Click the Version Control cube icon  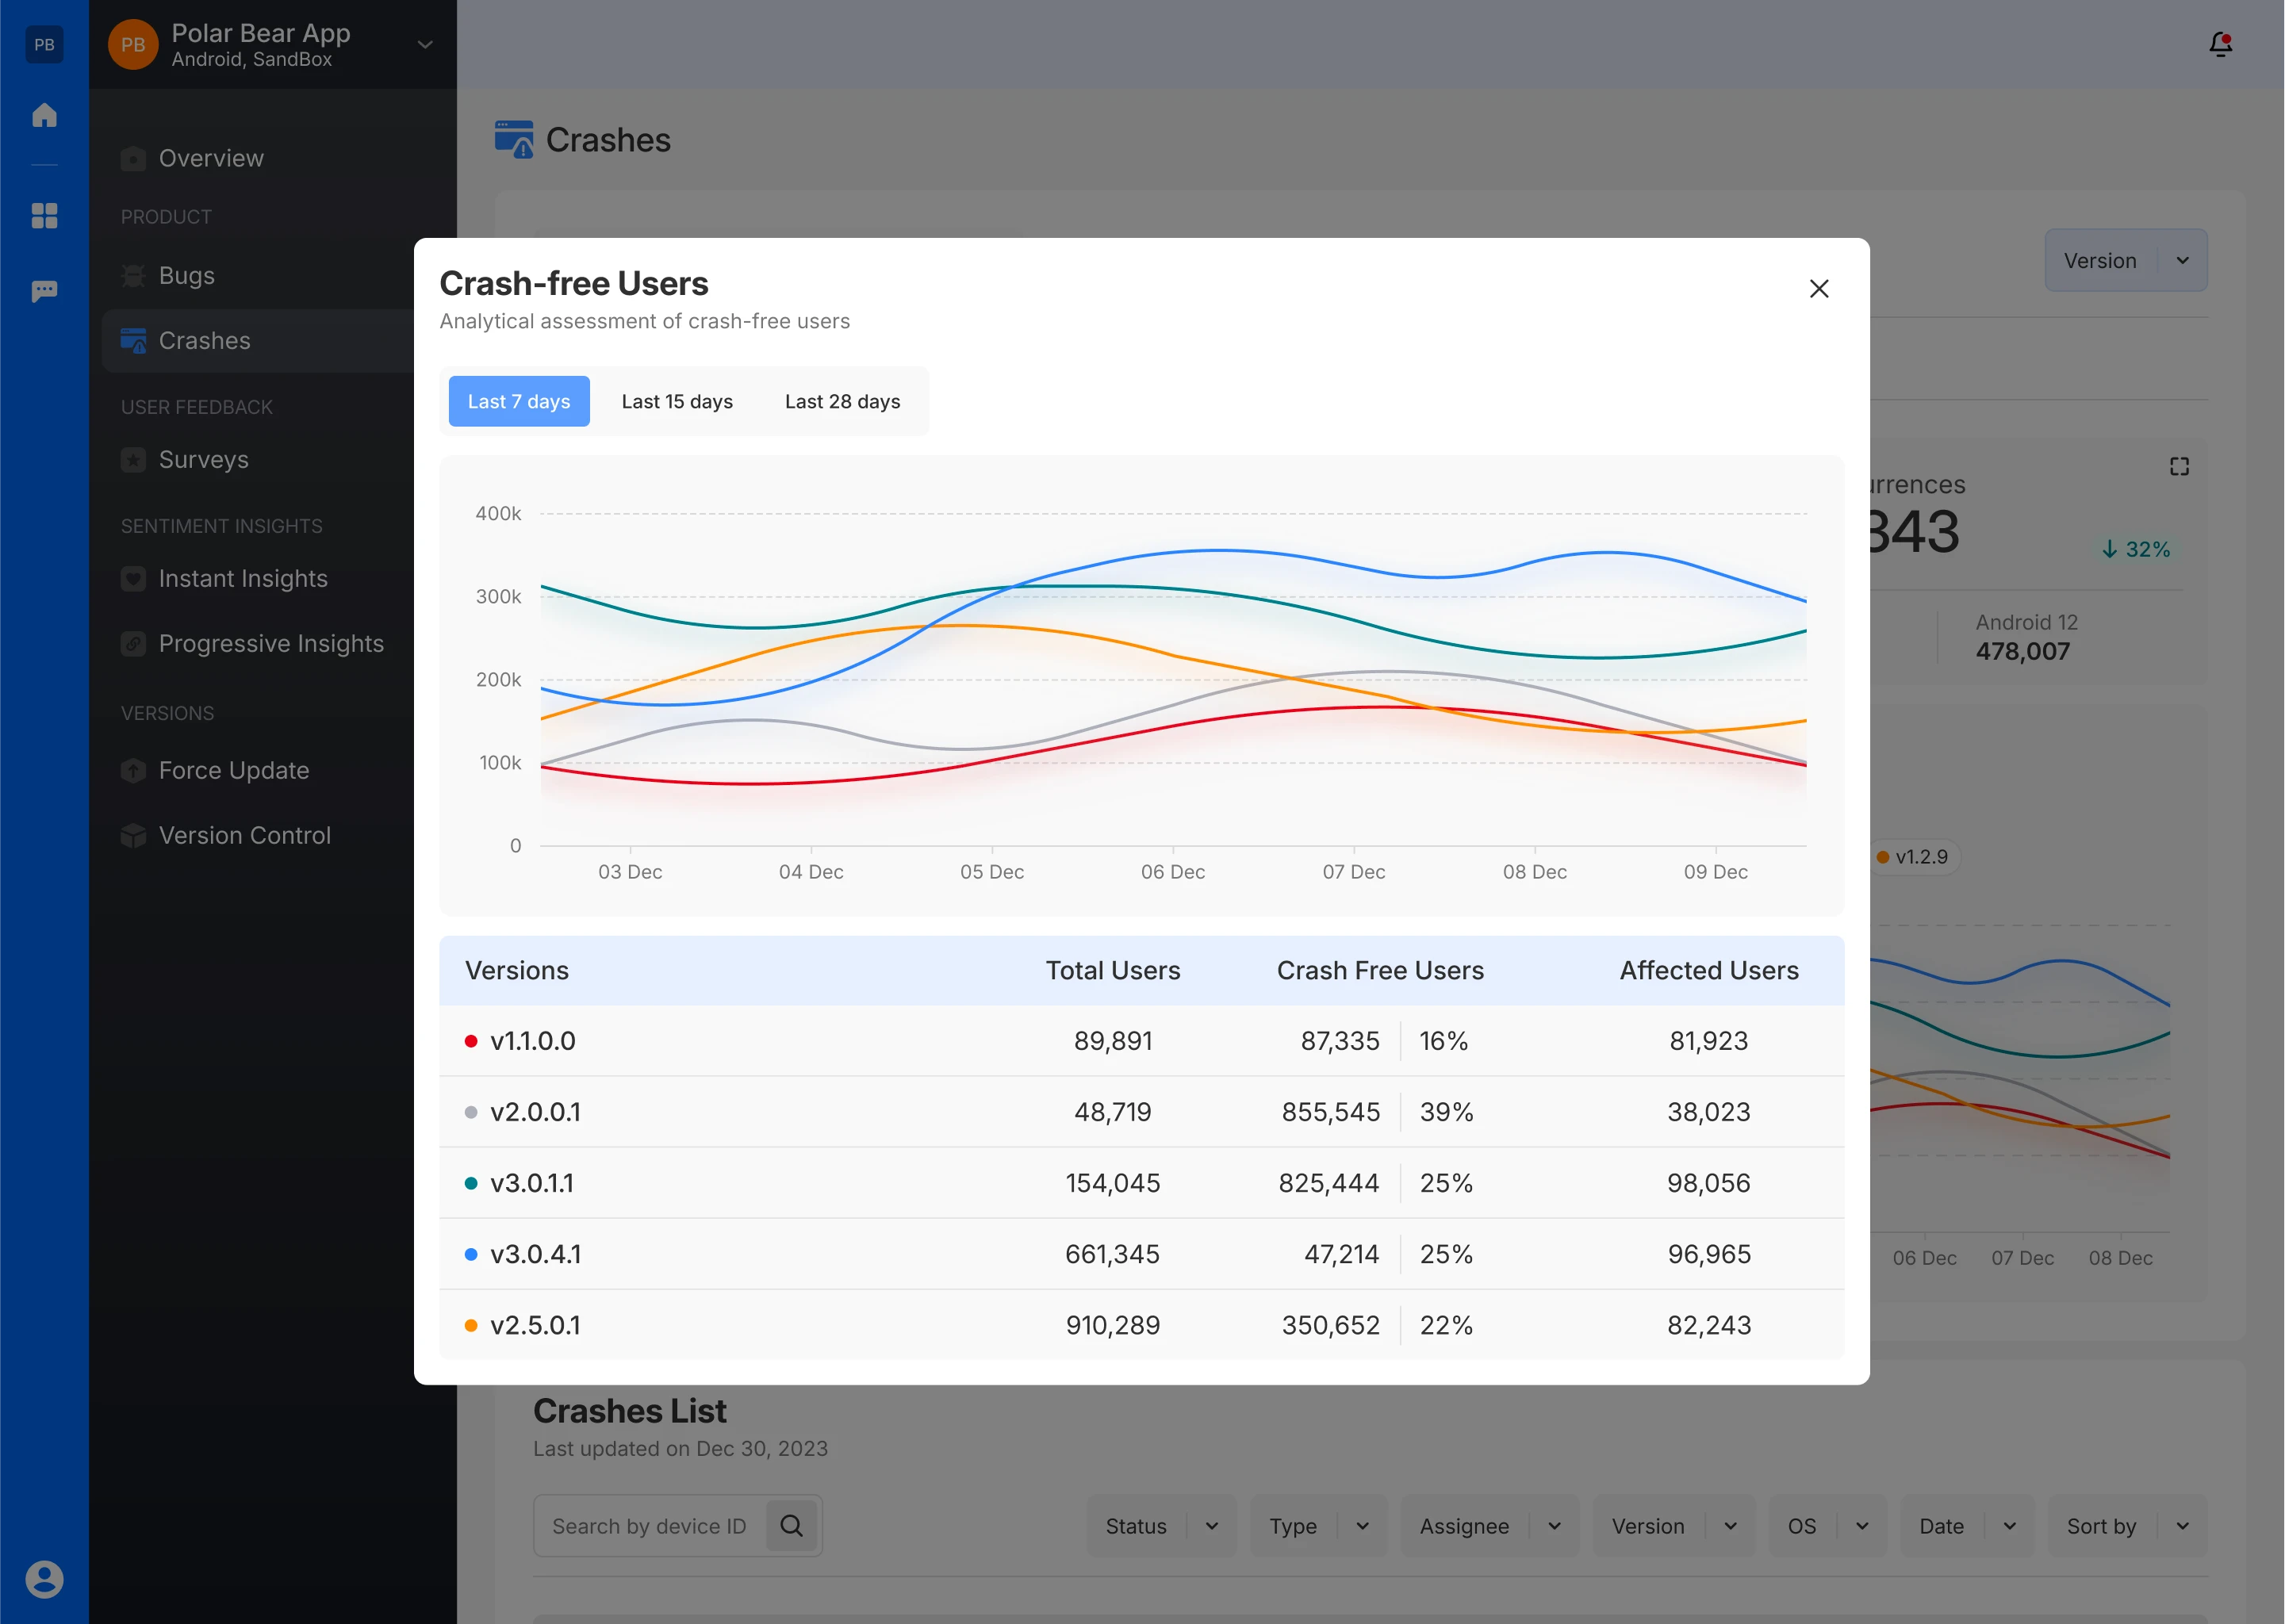(133, 836)
